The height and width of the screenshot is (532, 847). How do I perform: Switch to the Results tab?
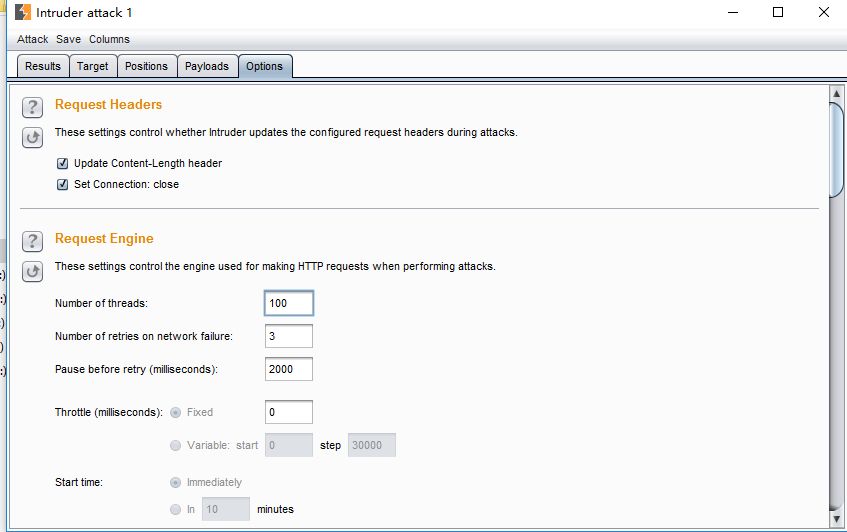click(43, 66)
